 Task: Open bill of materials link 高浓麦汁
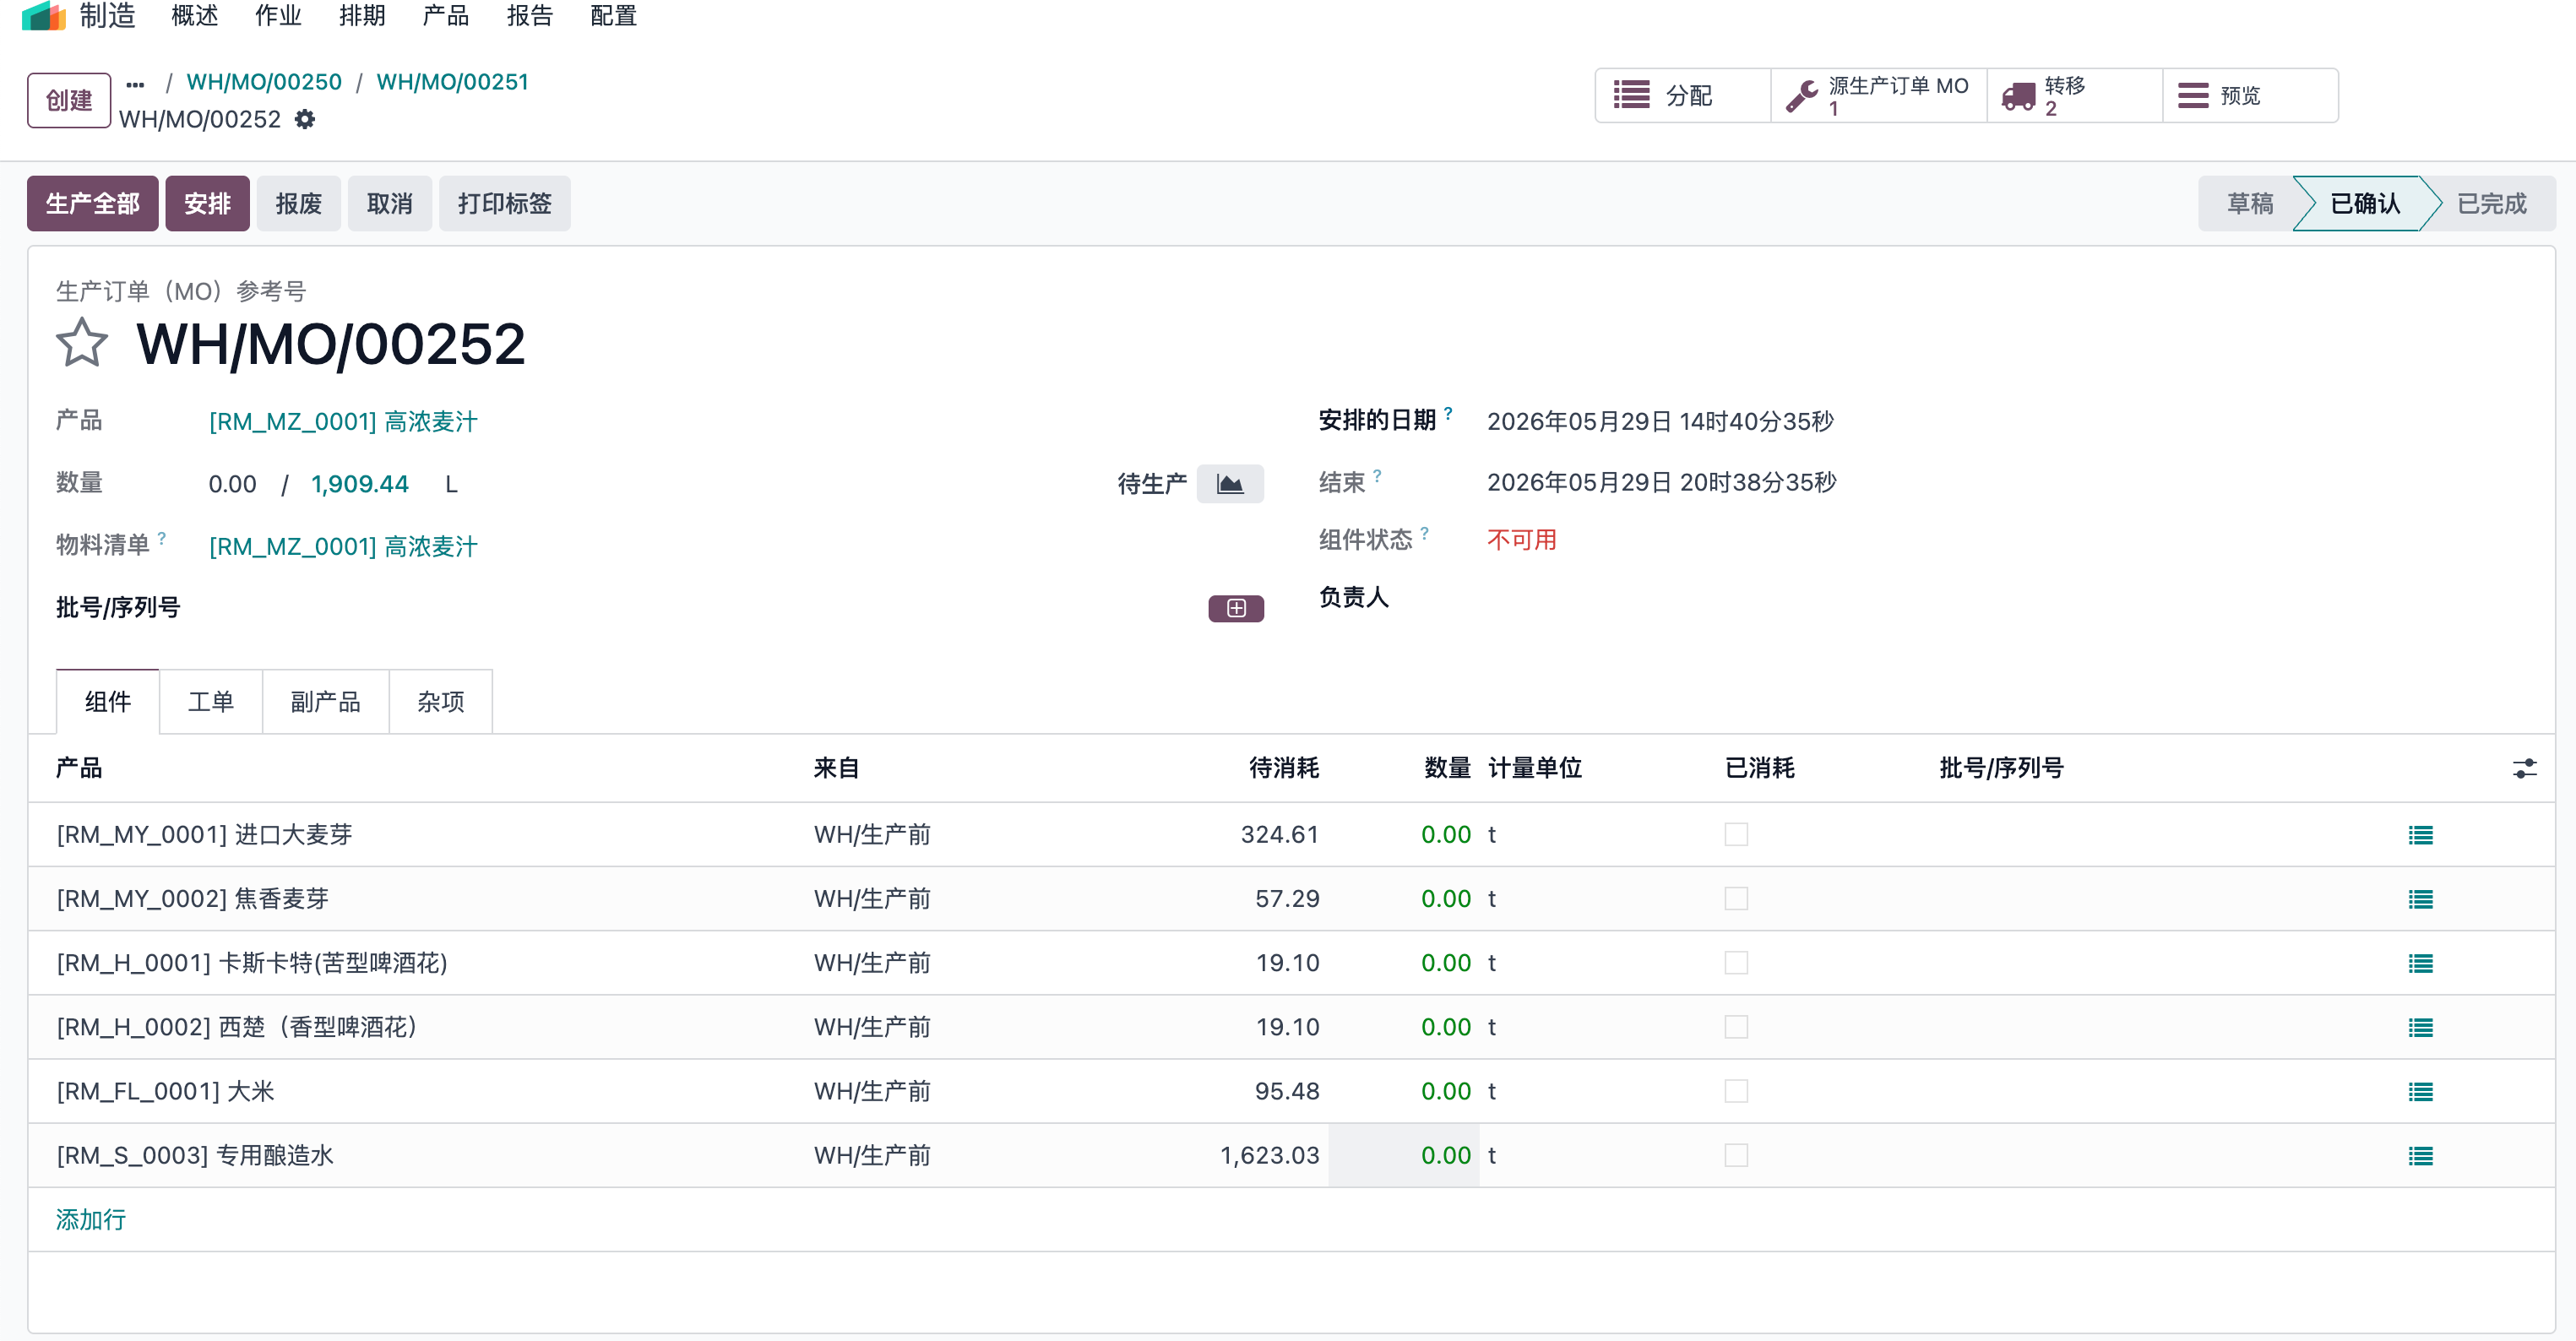click(x=343, y=547)
